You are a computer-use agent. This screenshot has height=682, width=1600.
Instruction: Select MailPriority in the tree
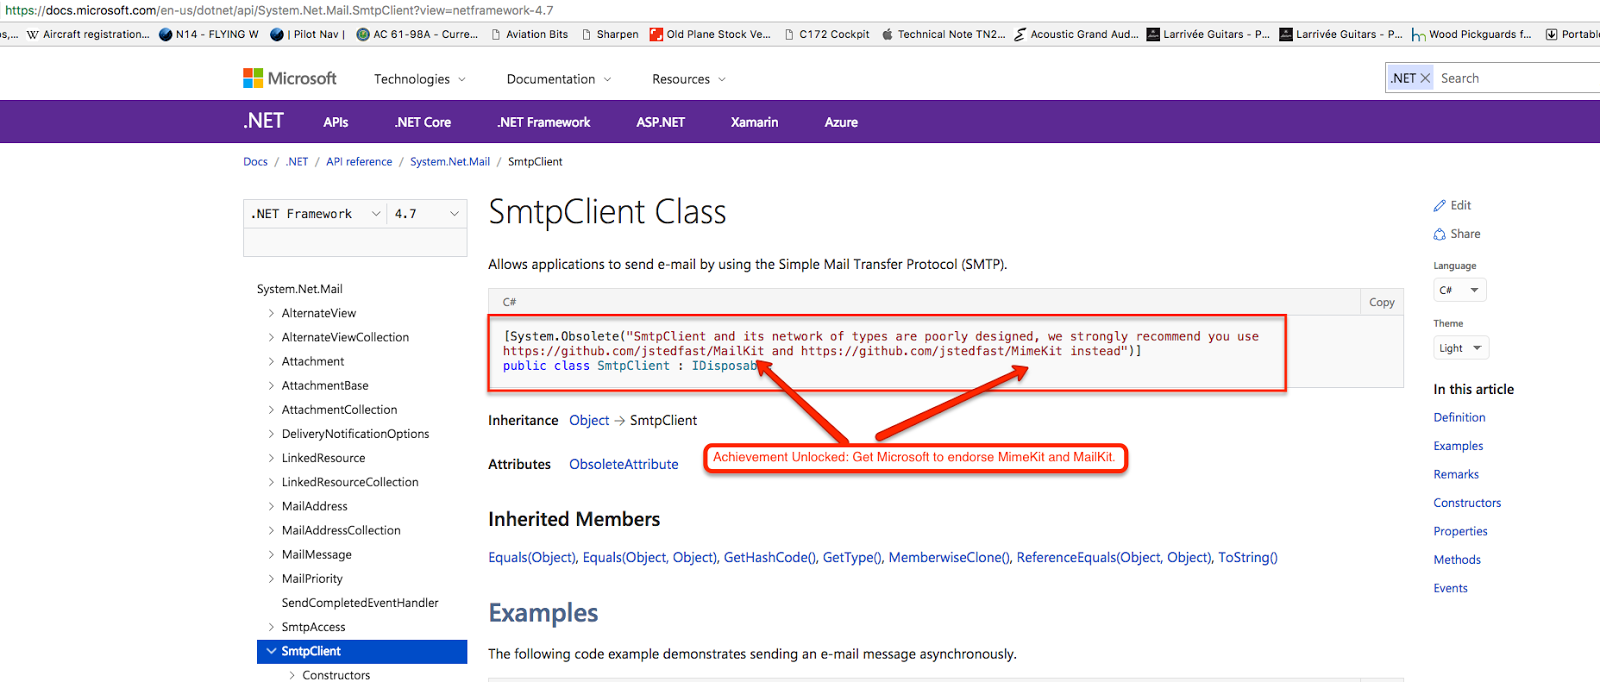[x=312, y=579]
